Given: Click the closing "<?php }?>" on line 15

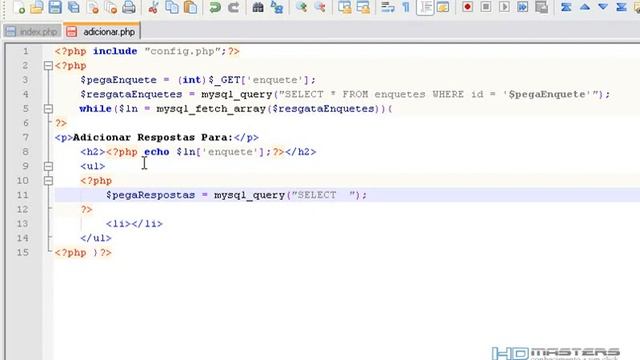Looking at the screenshot, I should pyautogui.click(x=83, y=252).
